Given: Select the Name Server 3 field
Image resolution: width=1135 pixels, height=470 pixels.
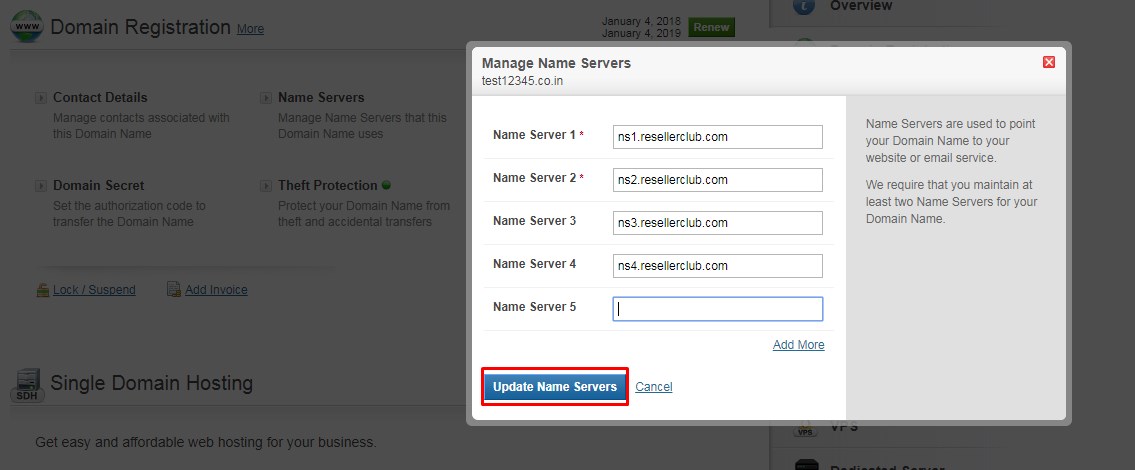Looking at the screenshot, I should (x=717, y=223).
